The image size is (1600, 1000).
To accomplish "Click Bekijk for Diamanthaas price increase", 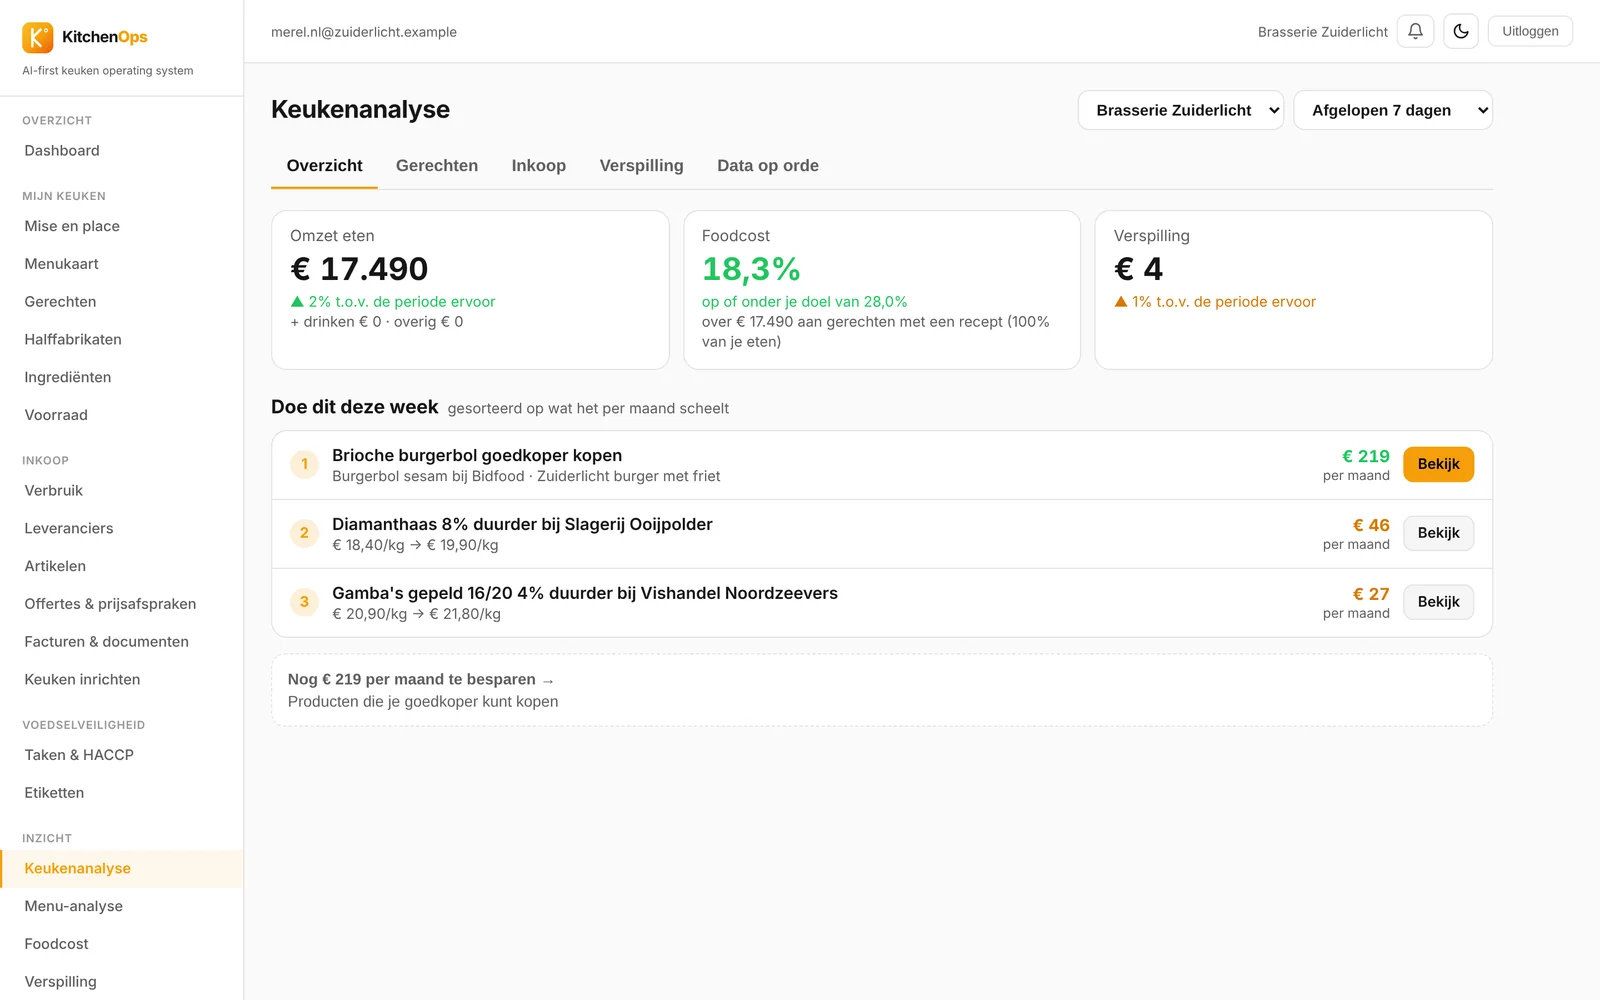I will pos(1438,533).
